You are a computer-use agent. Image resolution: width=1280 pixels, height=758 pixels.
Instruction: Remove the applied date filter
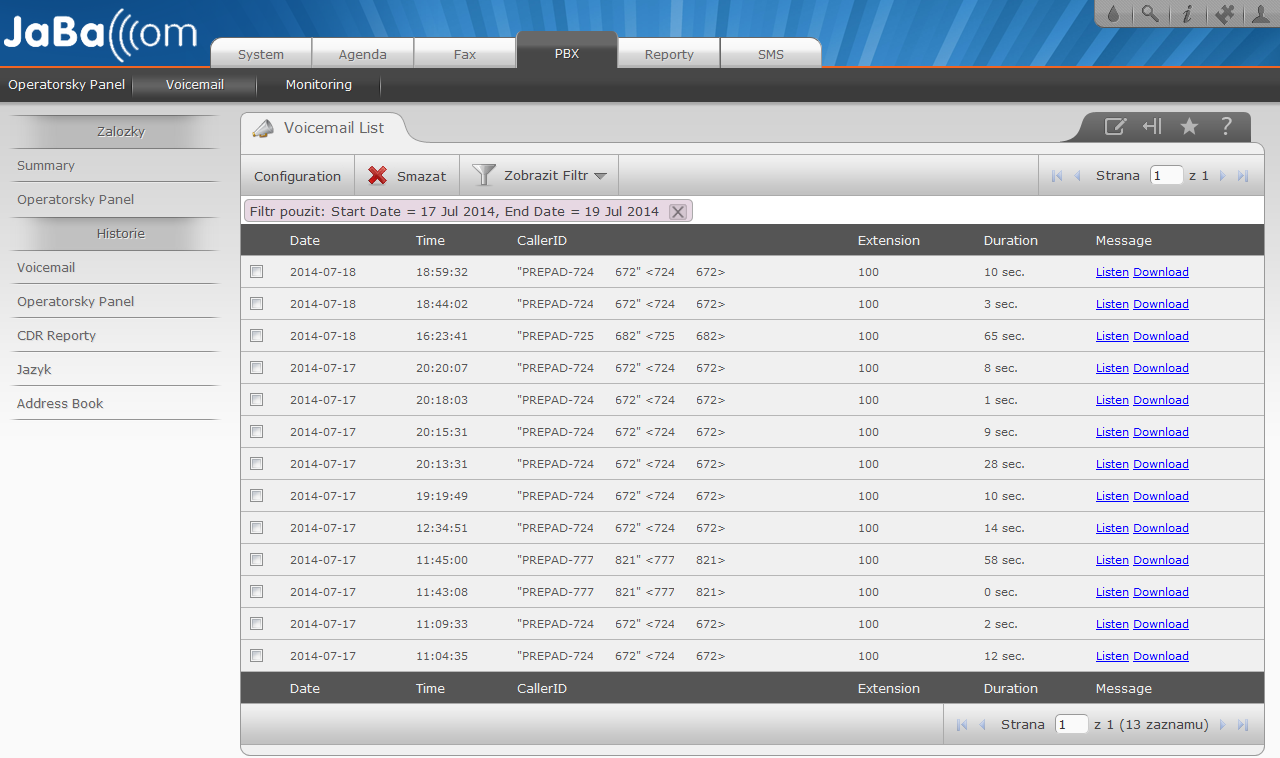pyautogui.click(x=677, y=211)
